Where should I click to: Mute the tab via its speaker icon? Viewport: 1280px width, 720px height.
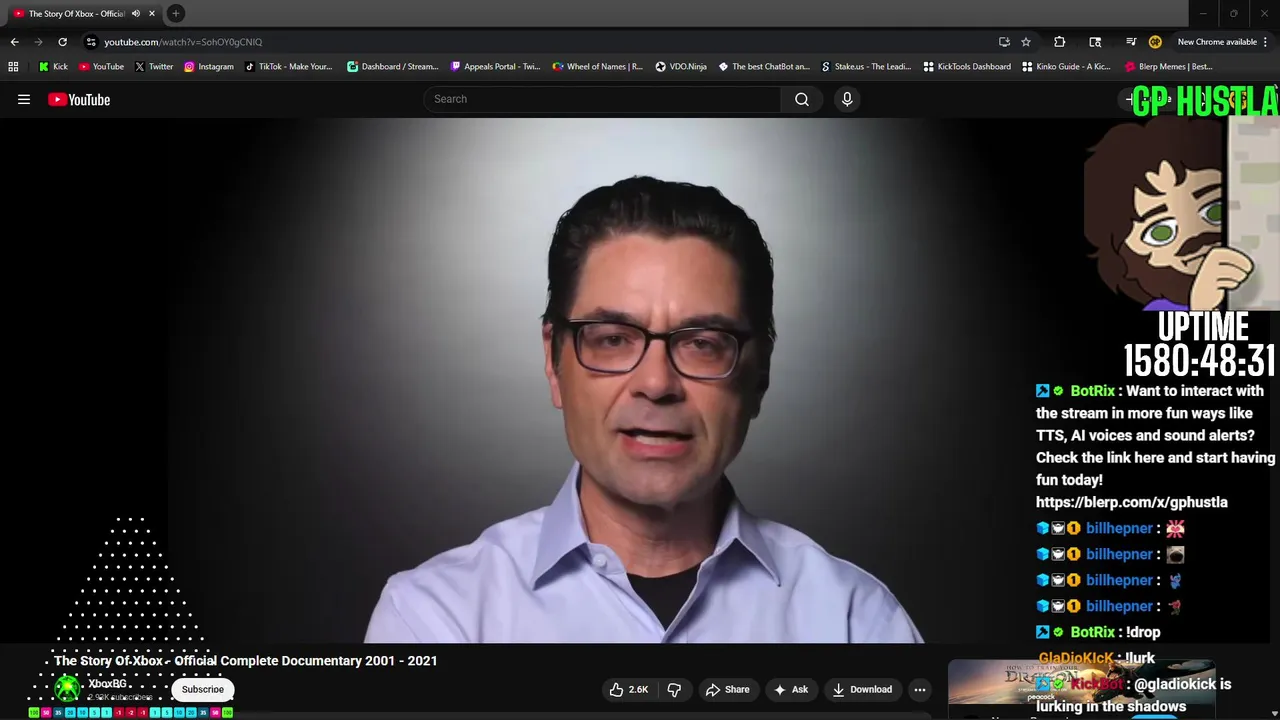click(x=135, y=13)
